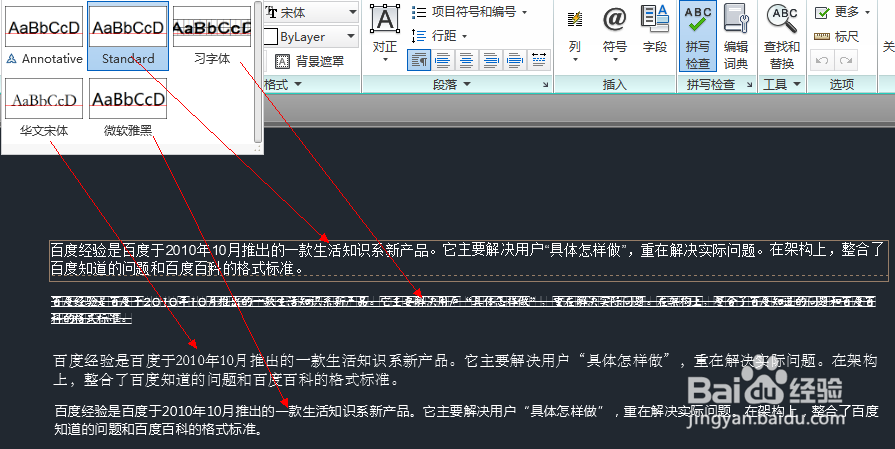Open the 行距 line spacing dropdown
The width and height of the screenshot is (895, 449).
pos(440,36)
